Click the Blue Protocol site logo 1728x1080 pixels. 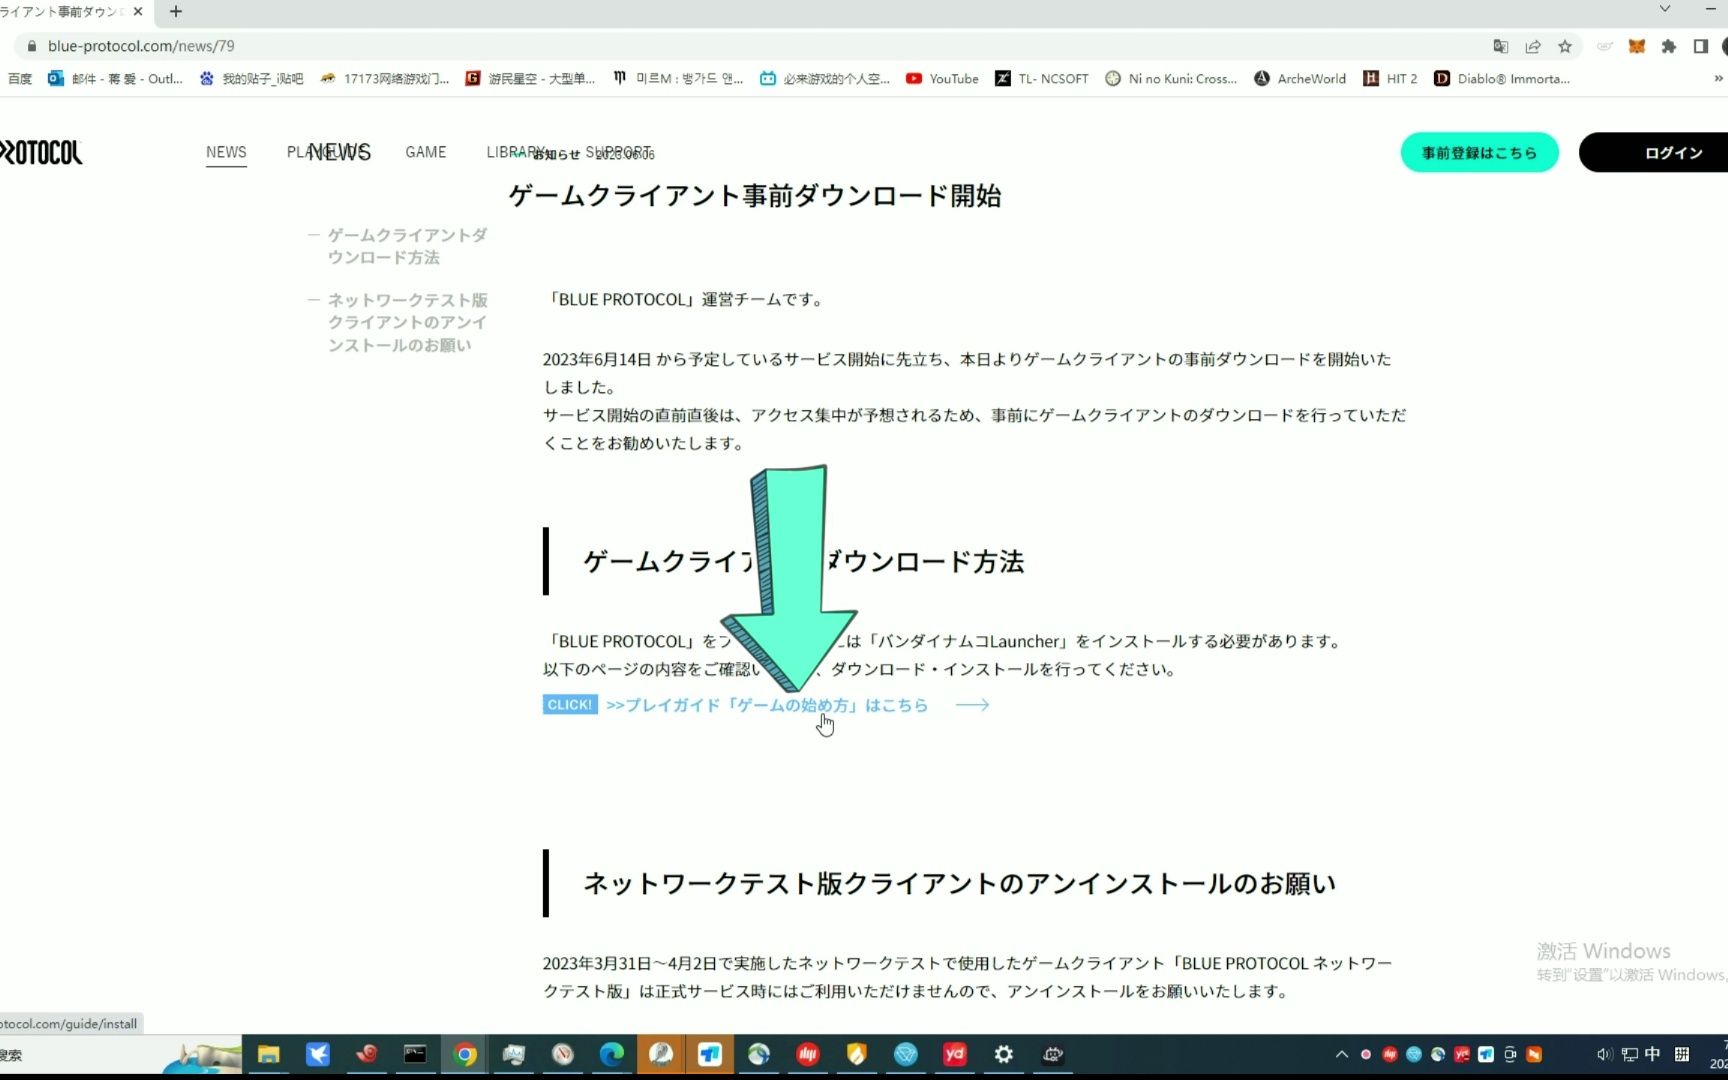pos(41,152)
